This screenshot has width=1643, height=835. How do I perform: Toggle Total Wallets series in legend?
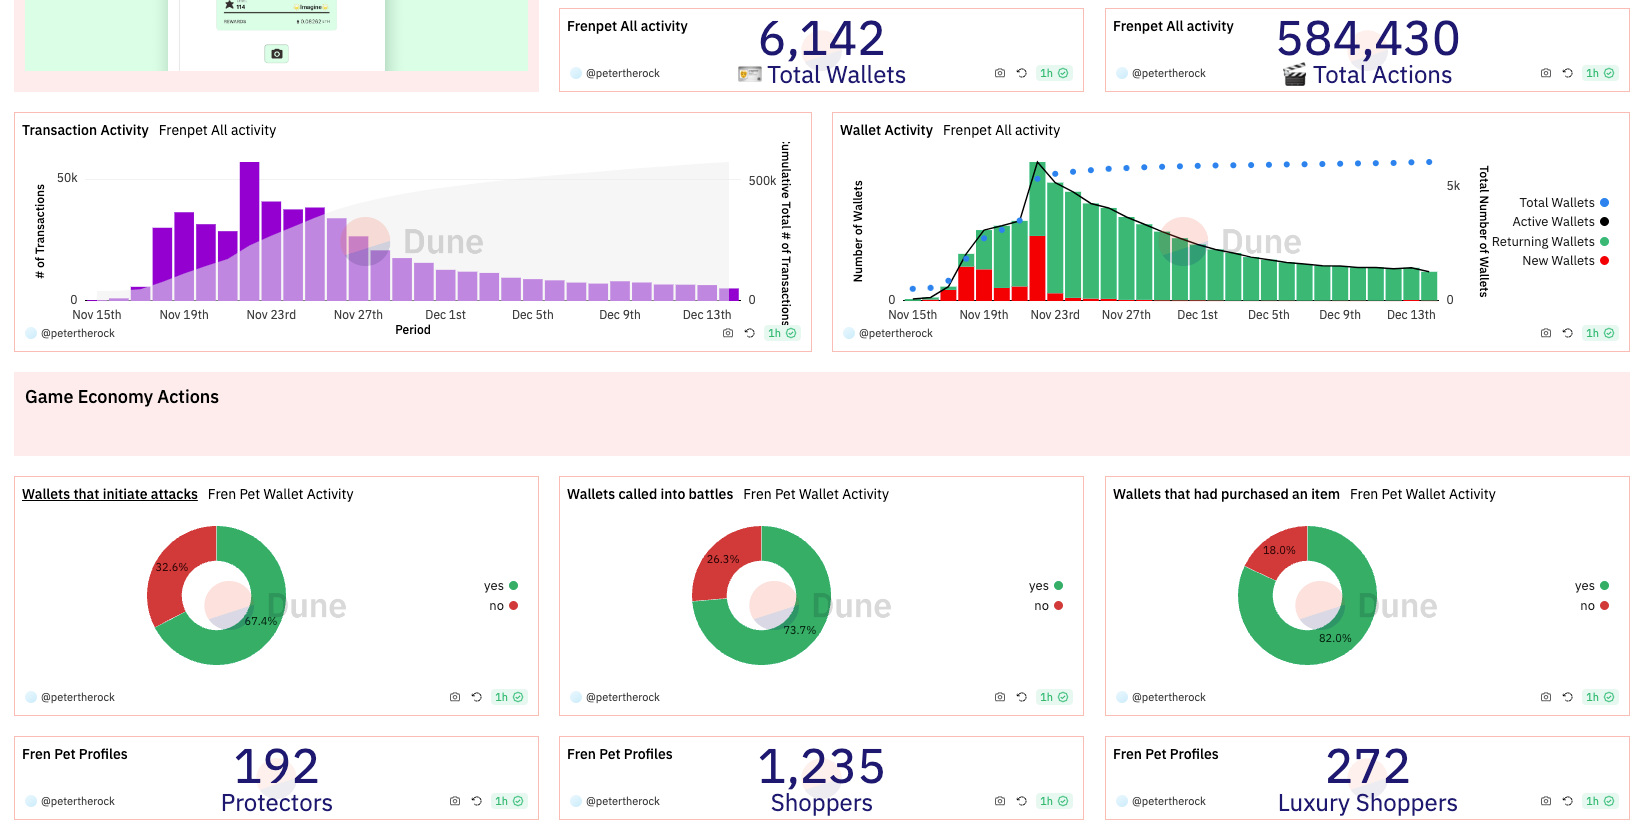1564,203
